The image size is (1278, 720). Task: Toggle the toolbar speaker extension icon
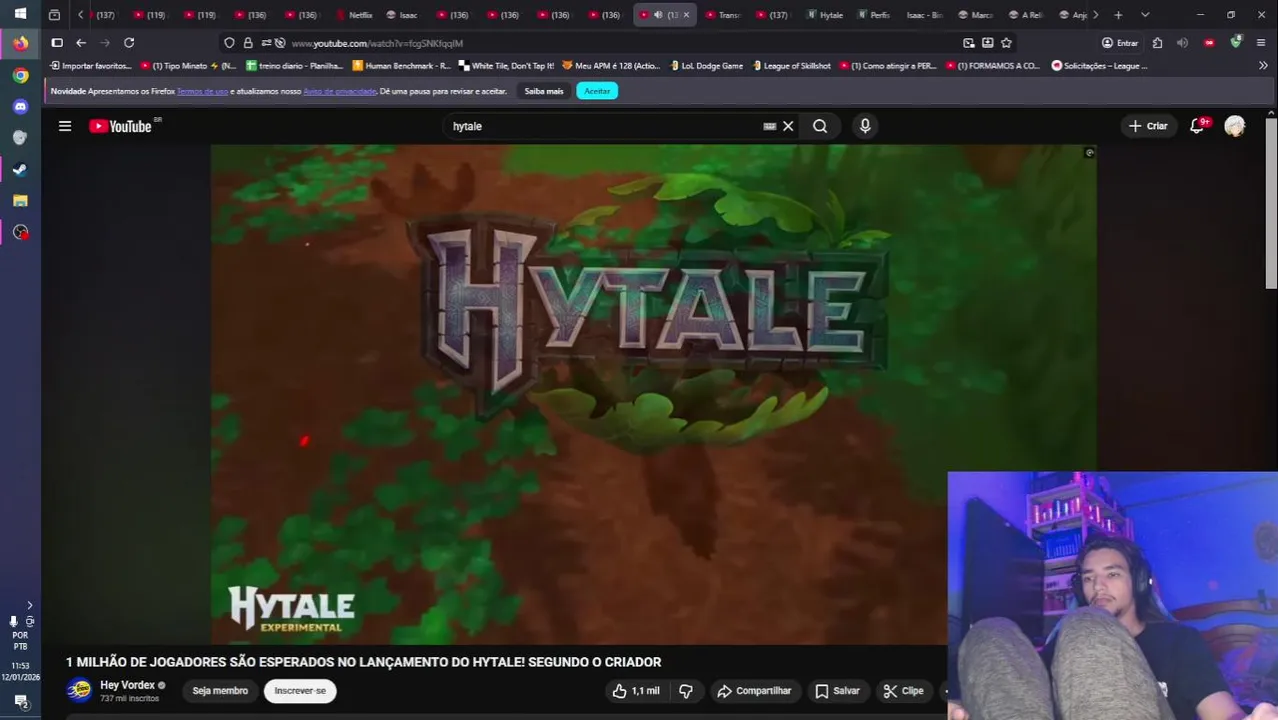[1182, 43]
